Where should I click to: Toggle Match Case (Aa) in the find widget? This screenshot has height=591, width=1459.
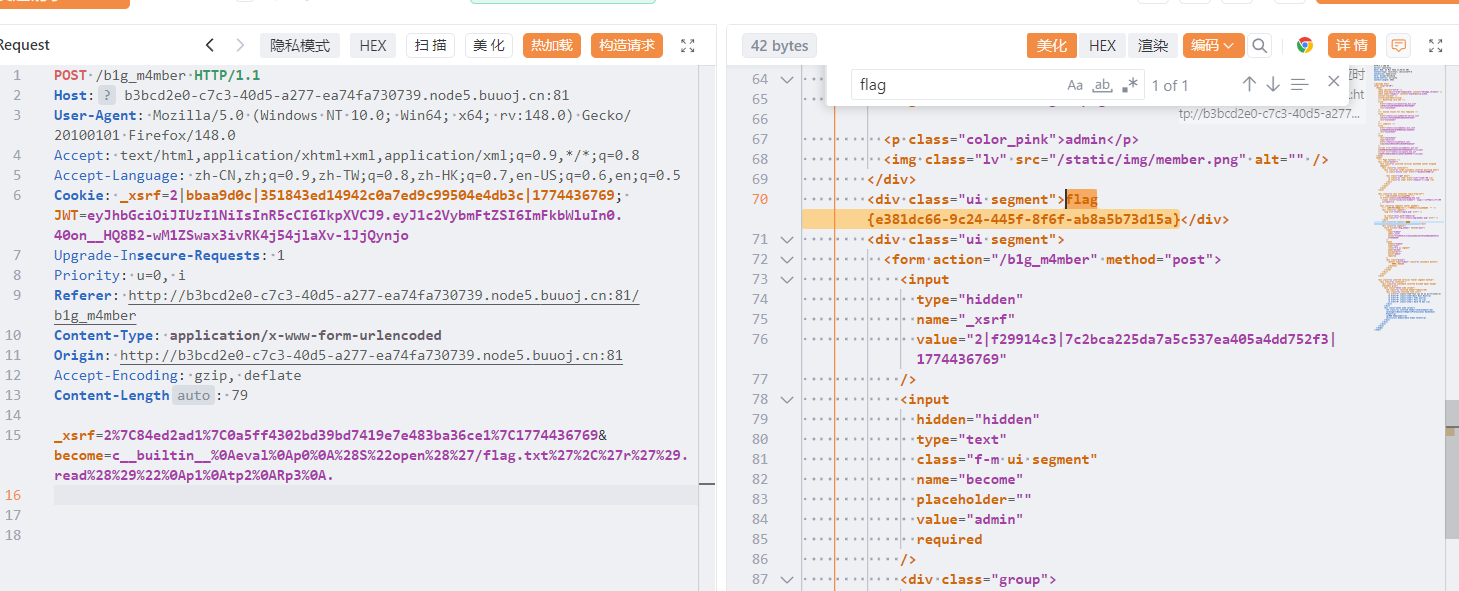[1075, 85]
